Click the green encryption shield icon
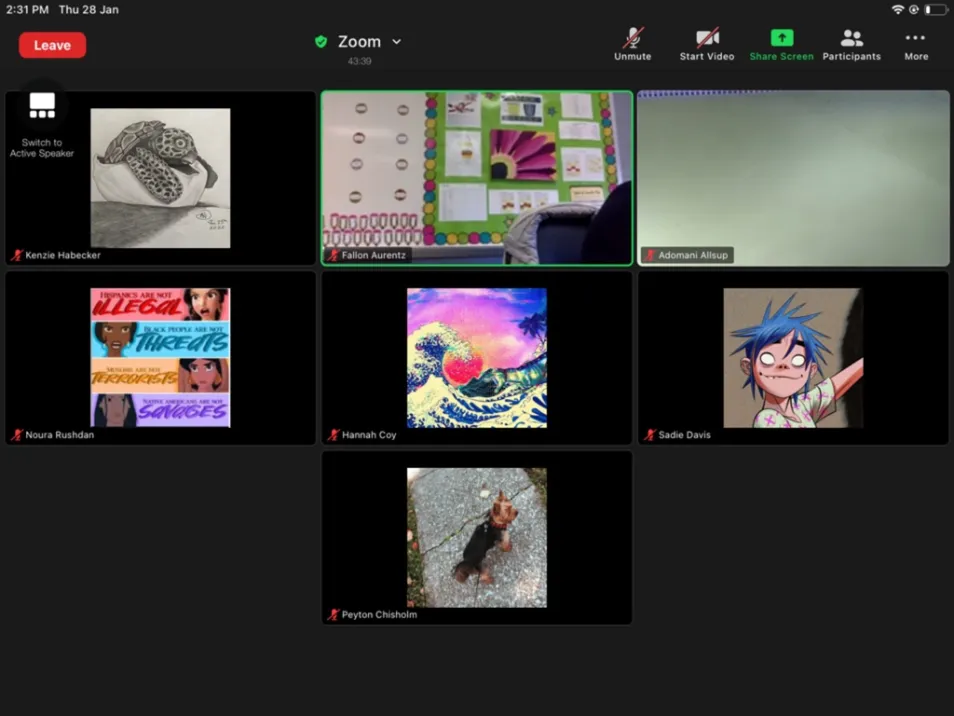The image size is (954, 716). click(x=321, y=42)
